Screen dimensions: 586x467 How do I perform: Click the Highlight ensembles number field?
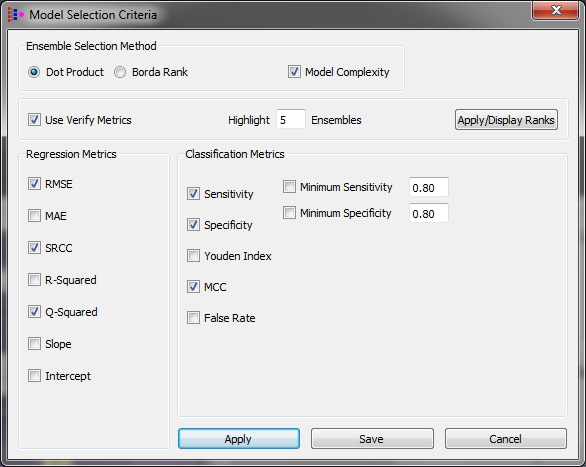click(x=291, y=120)
